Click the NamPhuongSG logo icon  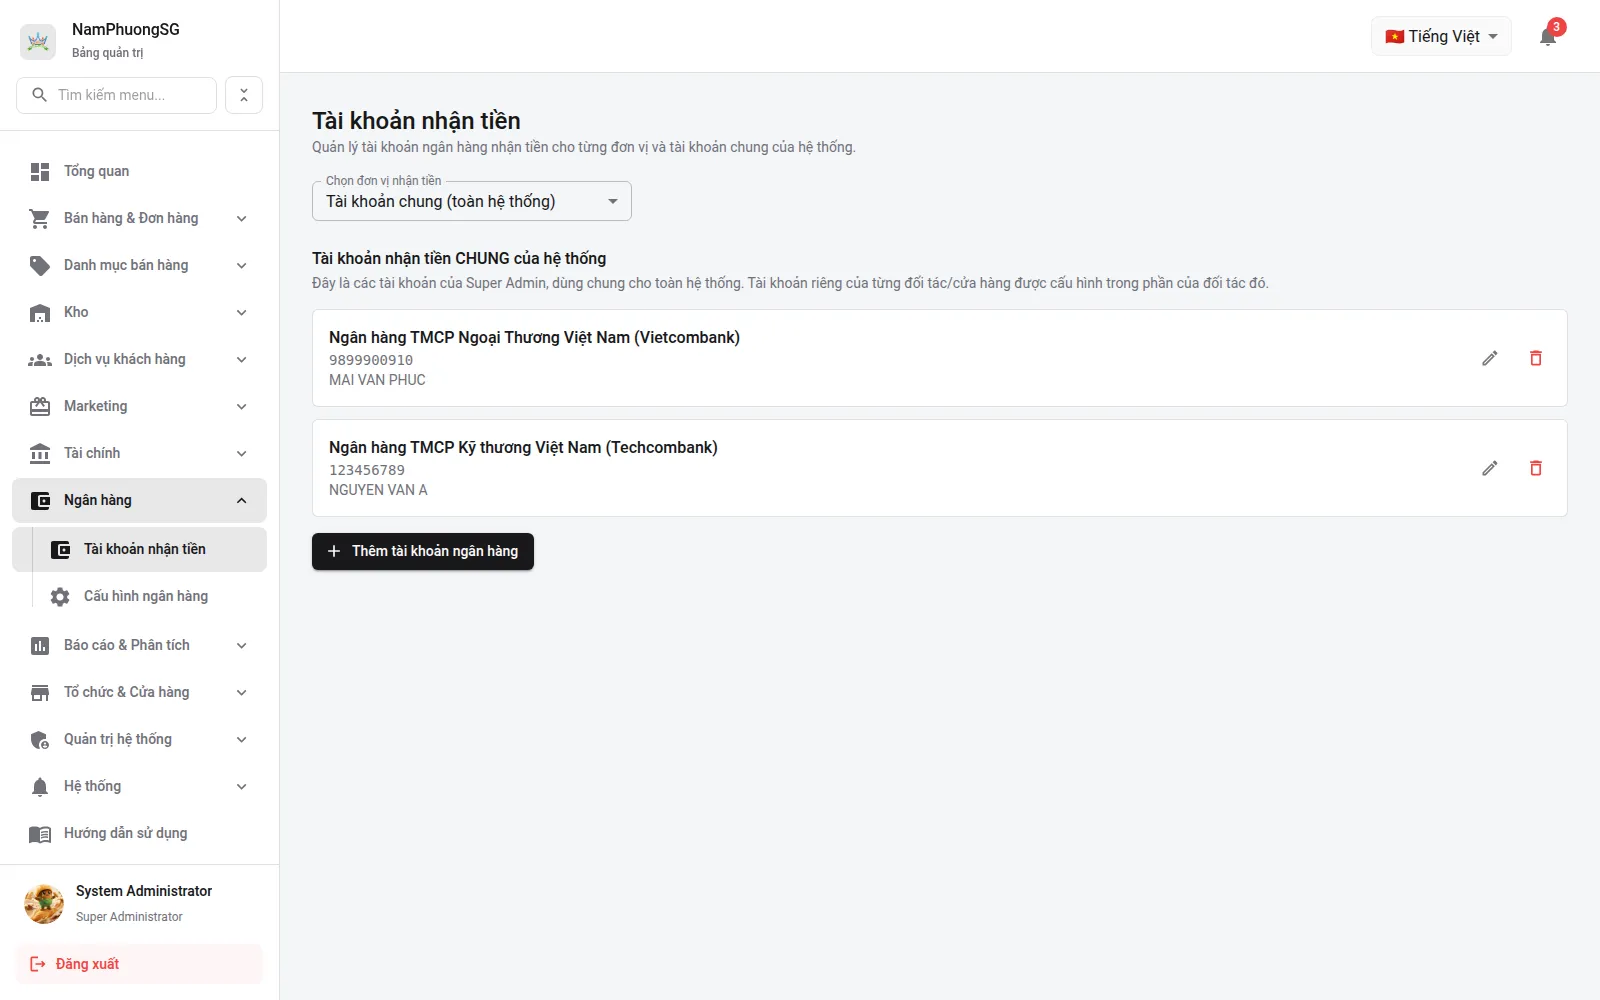[x=38, y=41]
